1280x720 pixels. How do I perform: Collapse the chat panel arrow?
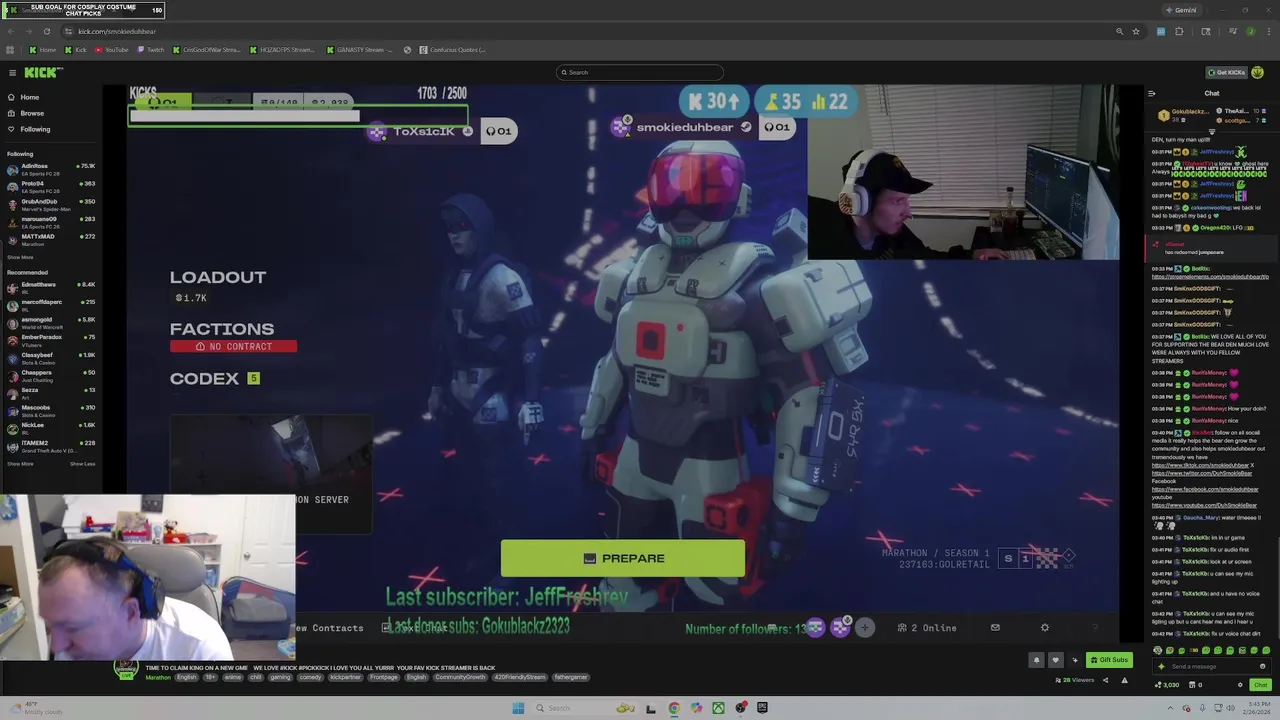(1151, 94)
